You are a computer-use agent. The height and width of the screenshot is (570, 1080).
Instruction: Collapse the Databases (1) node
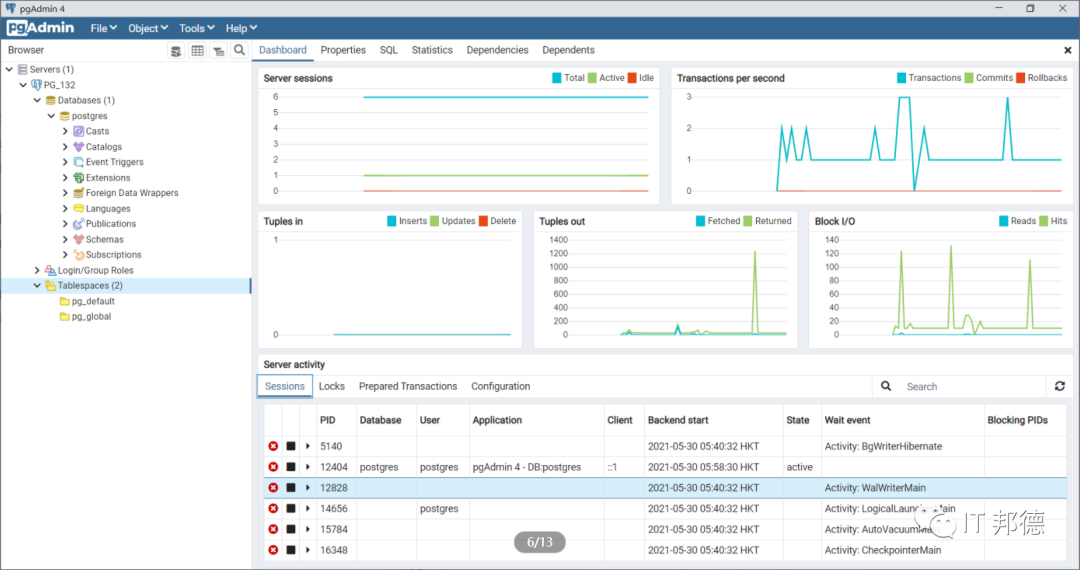[37, 100]
